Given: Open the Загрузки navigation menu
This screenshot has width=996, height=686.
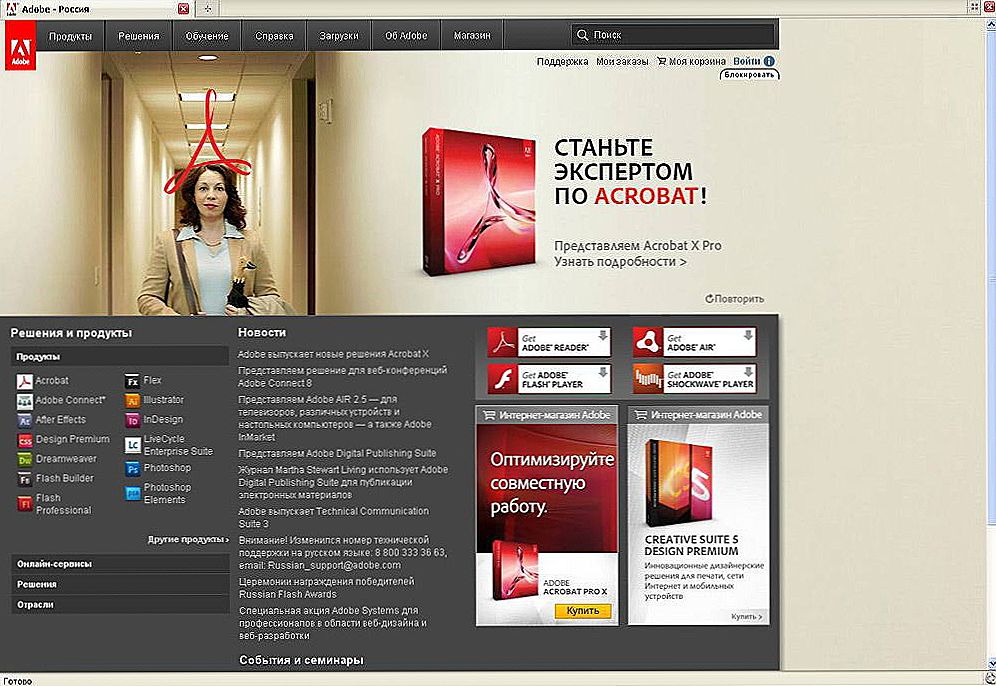Looking at the screenshot, I should (x=339, y=36).
